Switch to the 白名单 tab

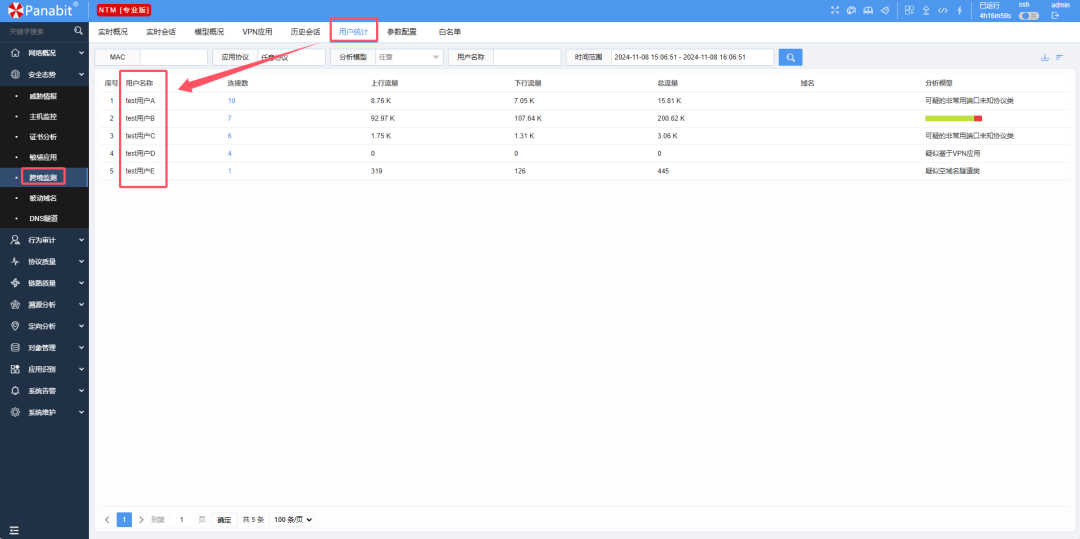[x=450, y=32]
